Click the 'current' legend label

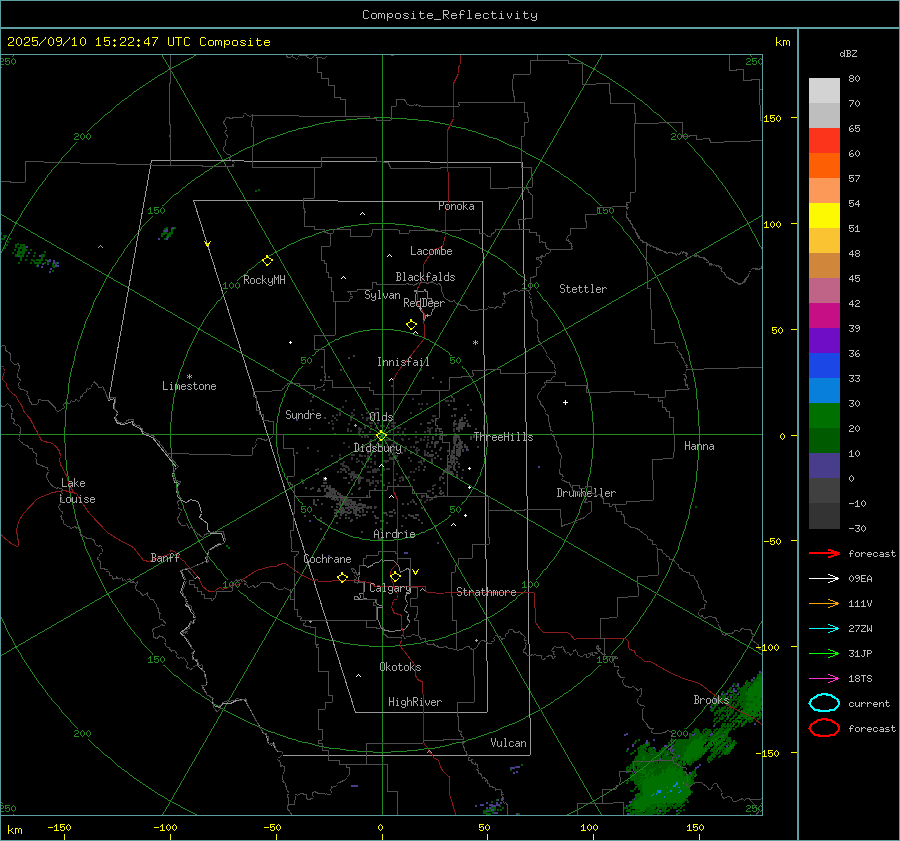point(869,703)
